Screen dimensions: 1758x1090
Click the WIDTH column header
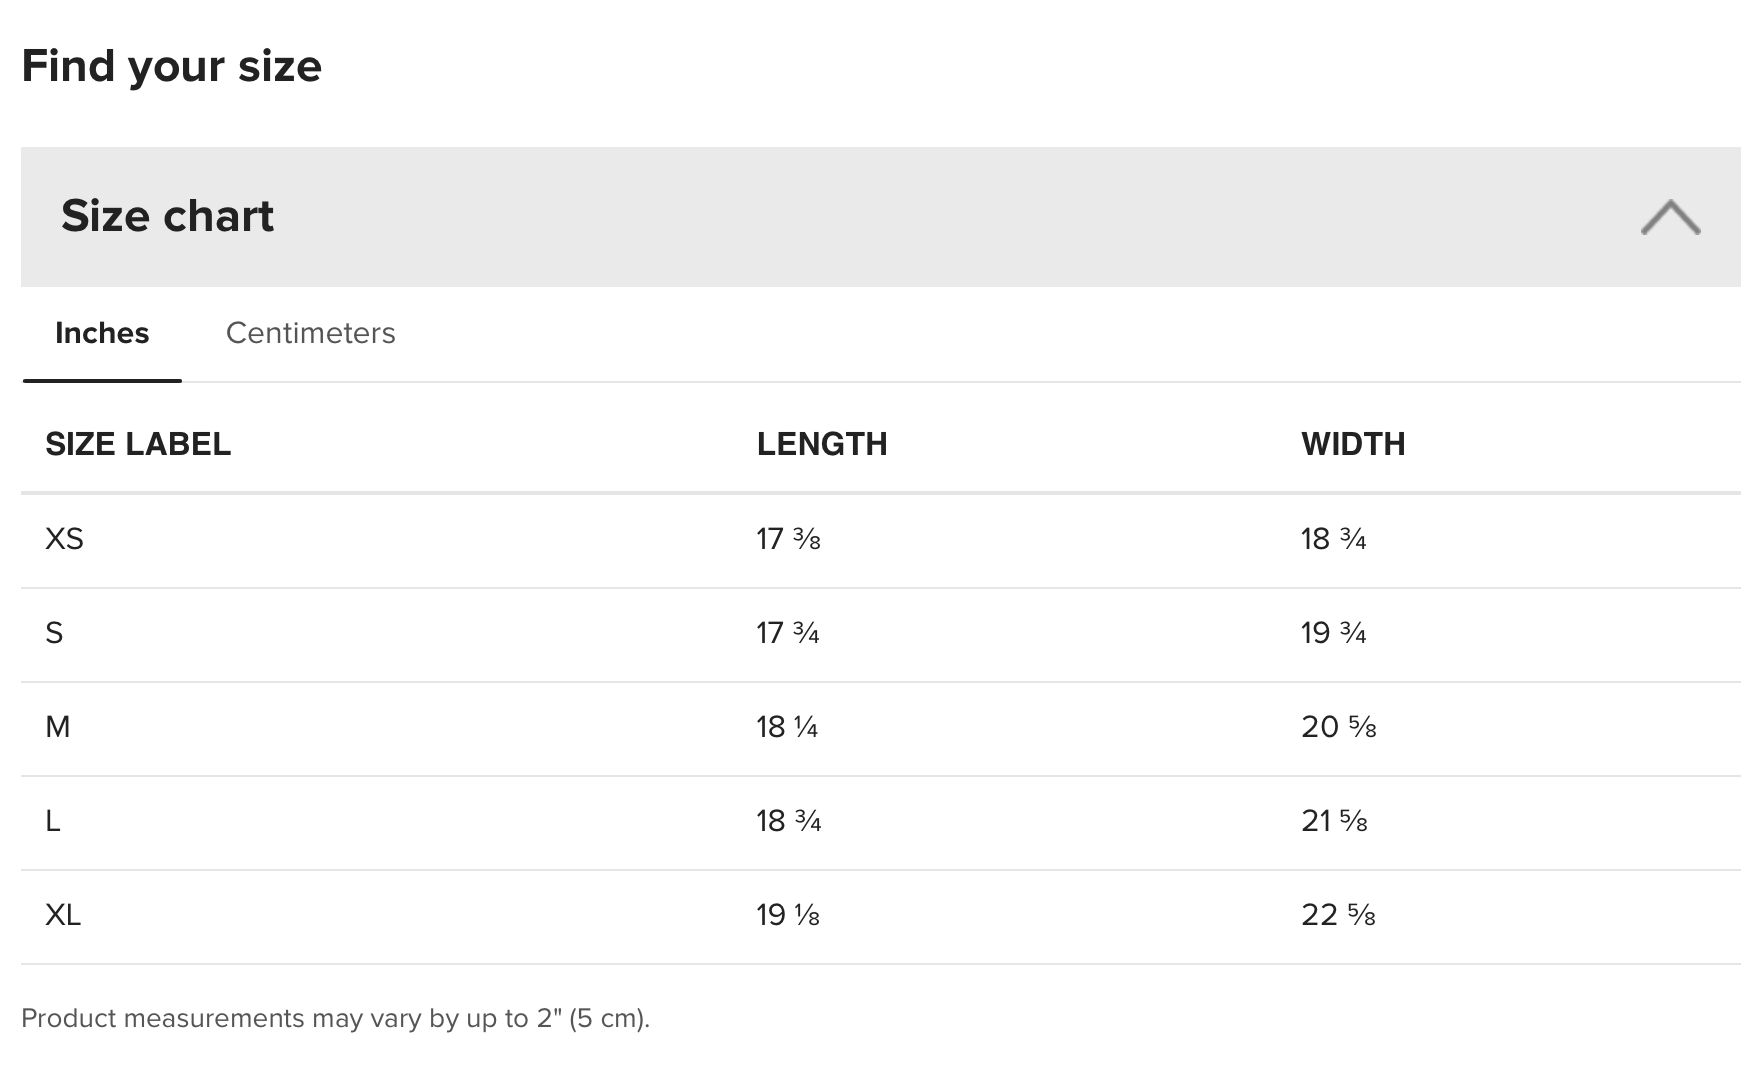(1352, 444)
